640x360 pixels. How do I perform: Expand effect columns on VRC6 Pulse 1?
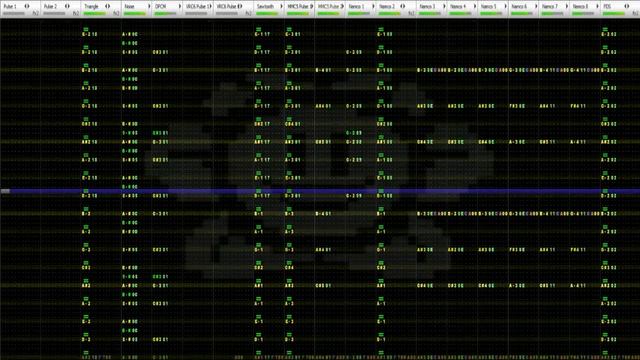210,6
